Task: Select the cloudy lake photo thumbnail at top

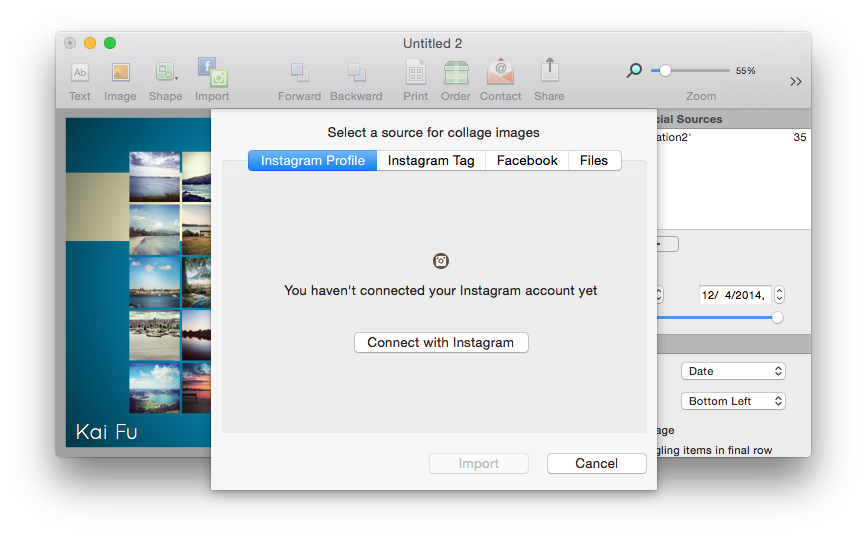Action: point(154,176)
